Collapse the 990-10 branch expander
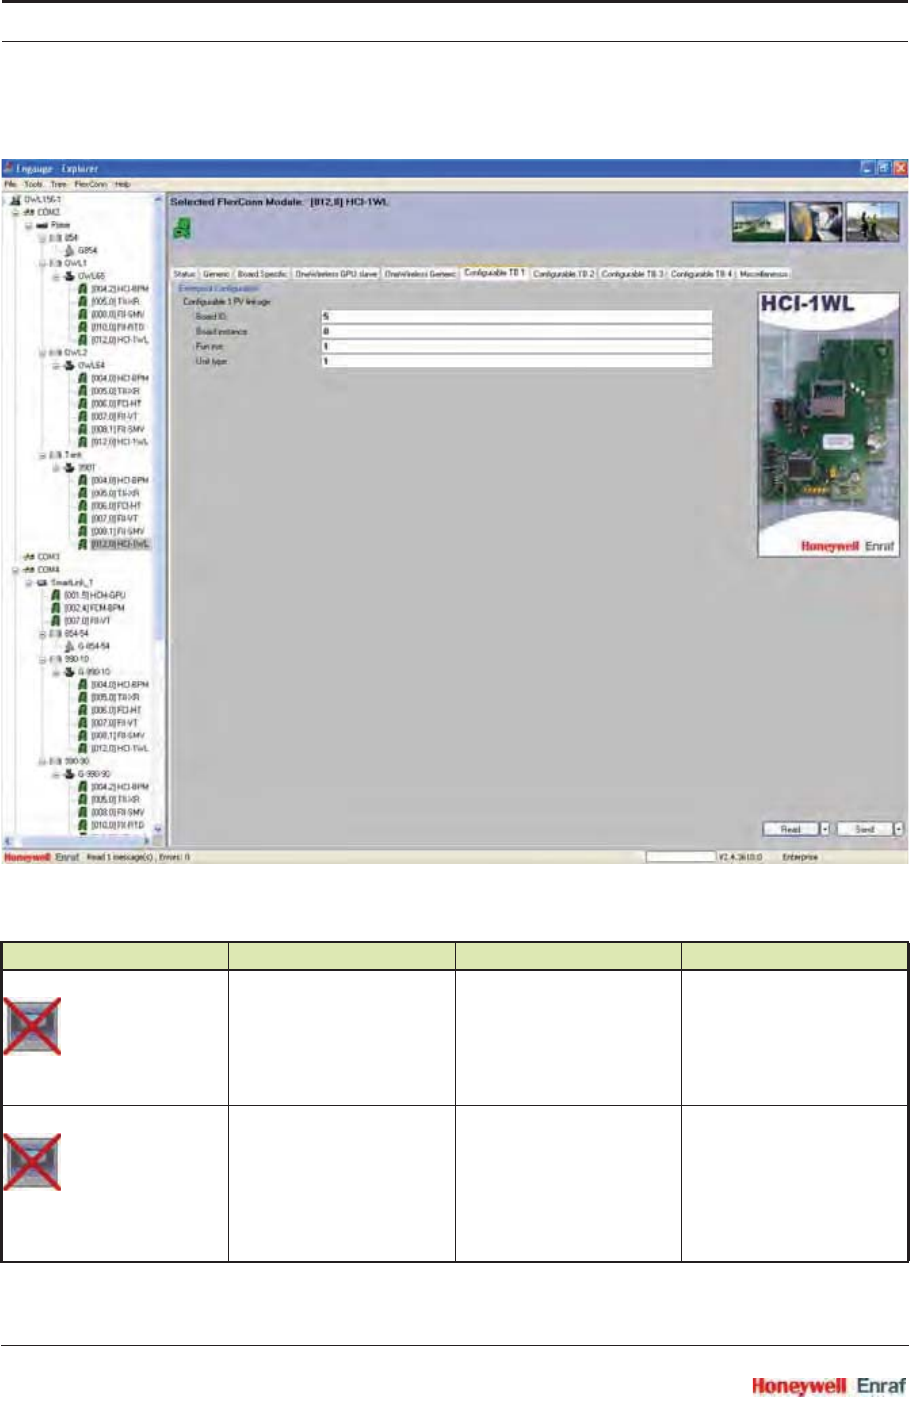This screenshot has height=1404, width=910. pyautogui.click(x=43, y=660)
